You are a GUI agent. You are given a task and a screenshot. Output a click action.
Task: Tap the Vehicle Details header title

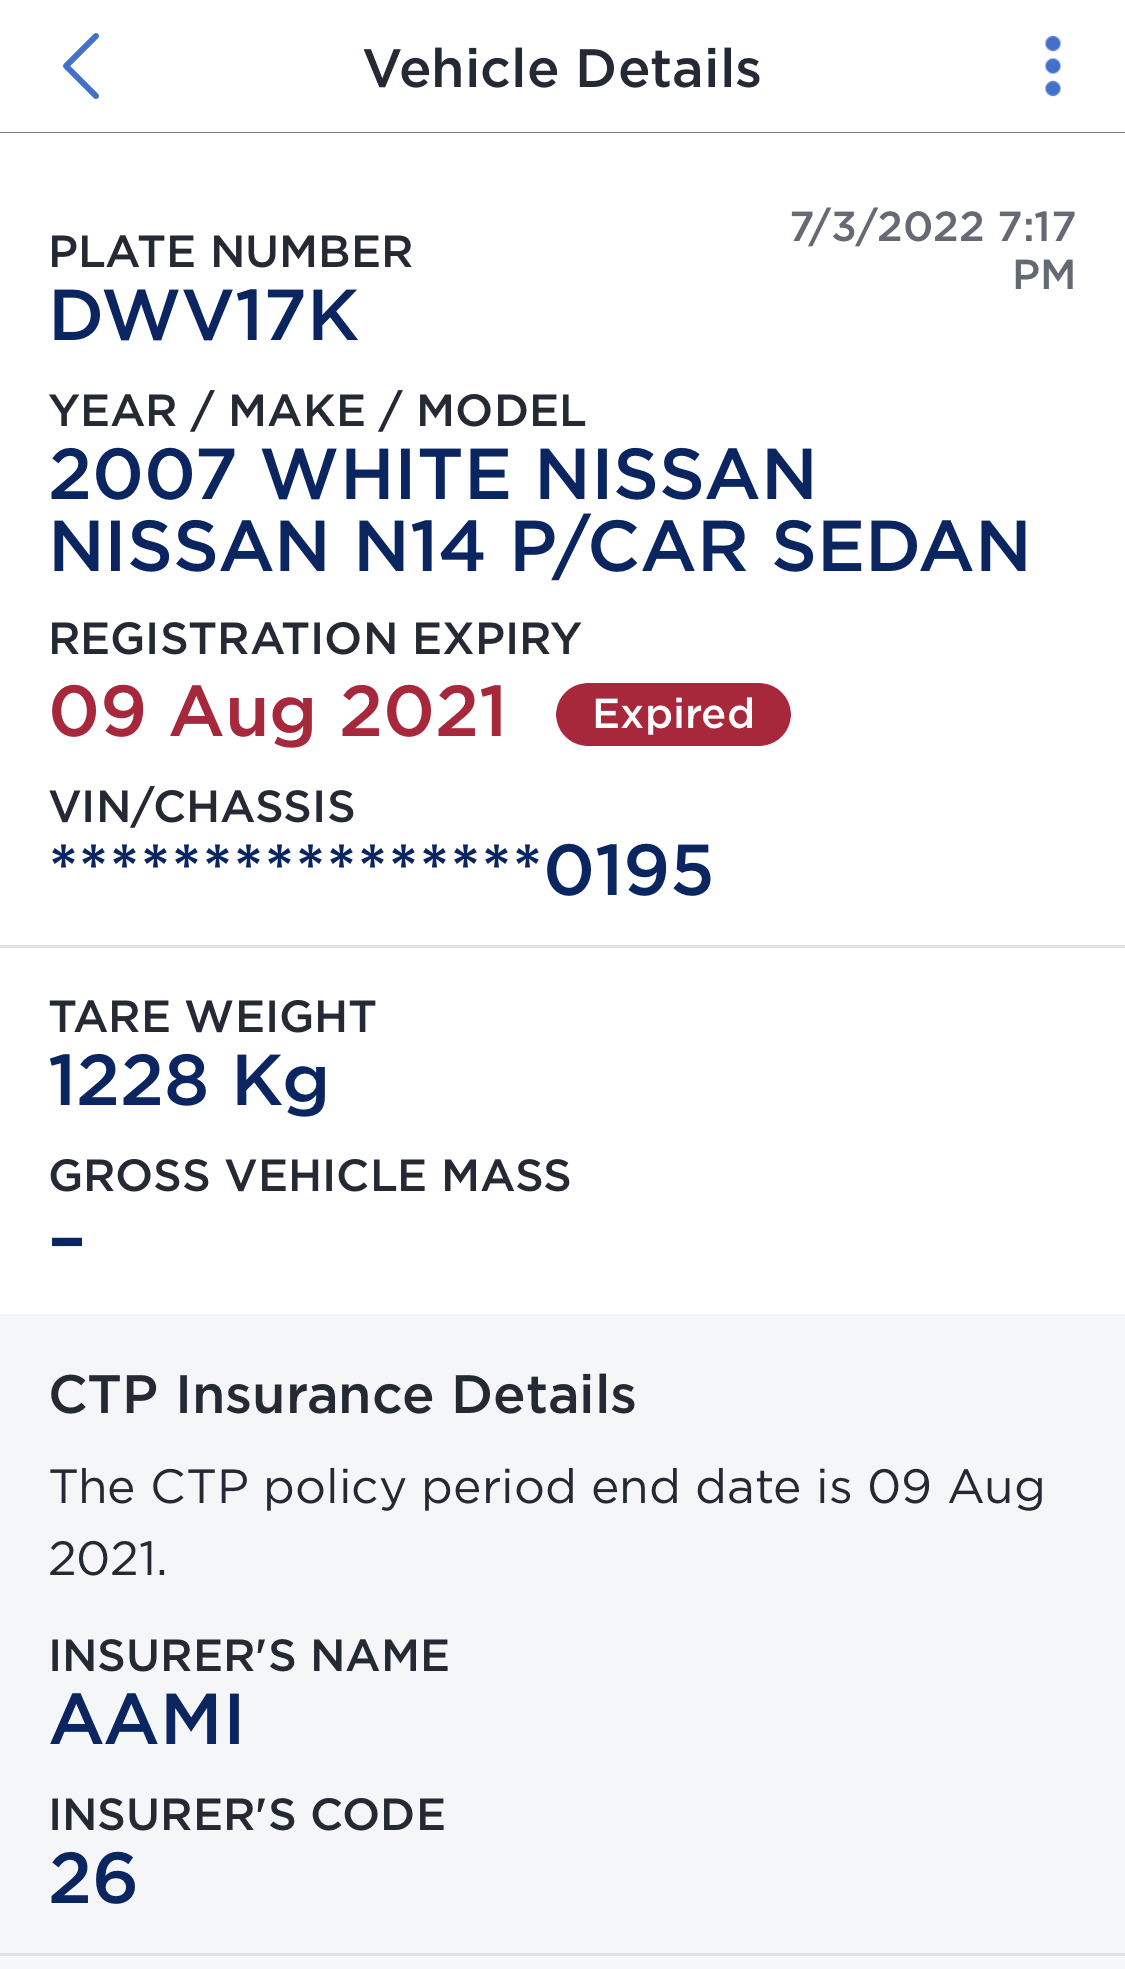[562, 68]
